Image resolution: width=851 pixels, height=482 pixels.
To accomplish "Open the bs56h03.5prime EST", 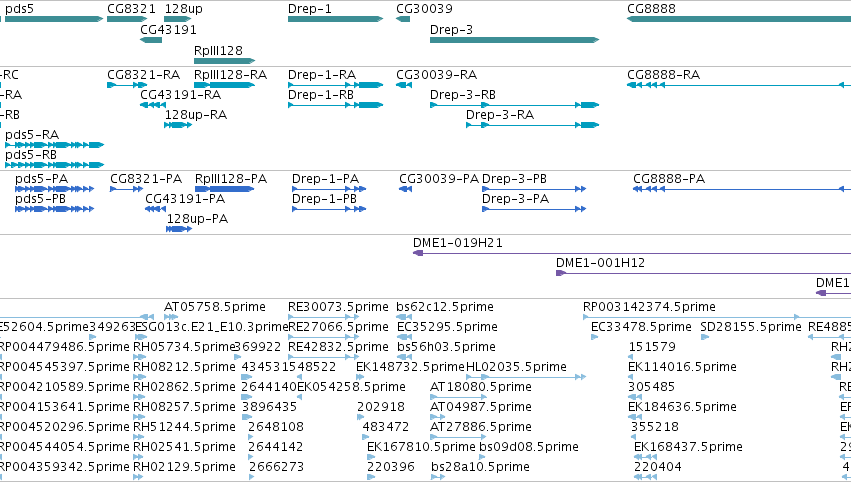I will point(404,357).
